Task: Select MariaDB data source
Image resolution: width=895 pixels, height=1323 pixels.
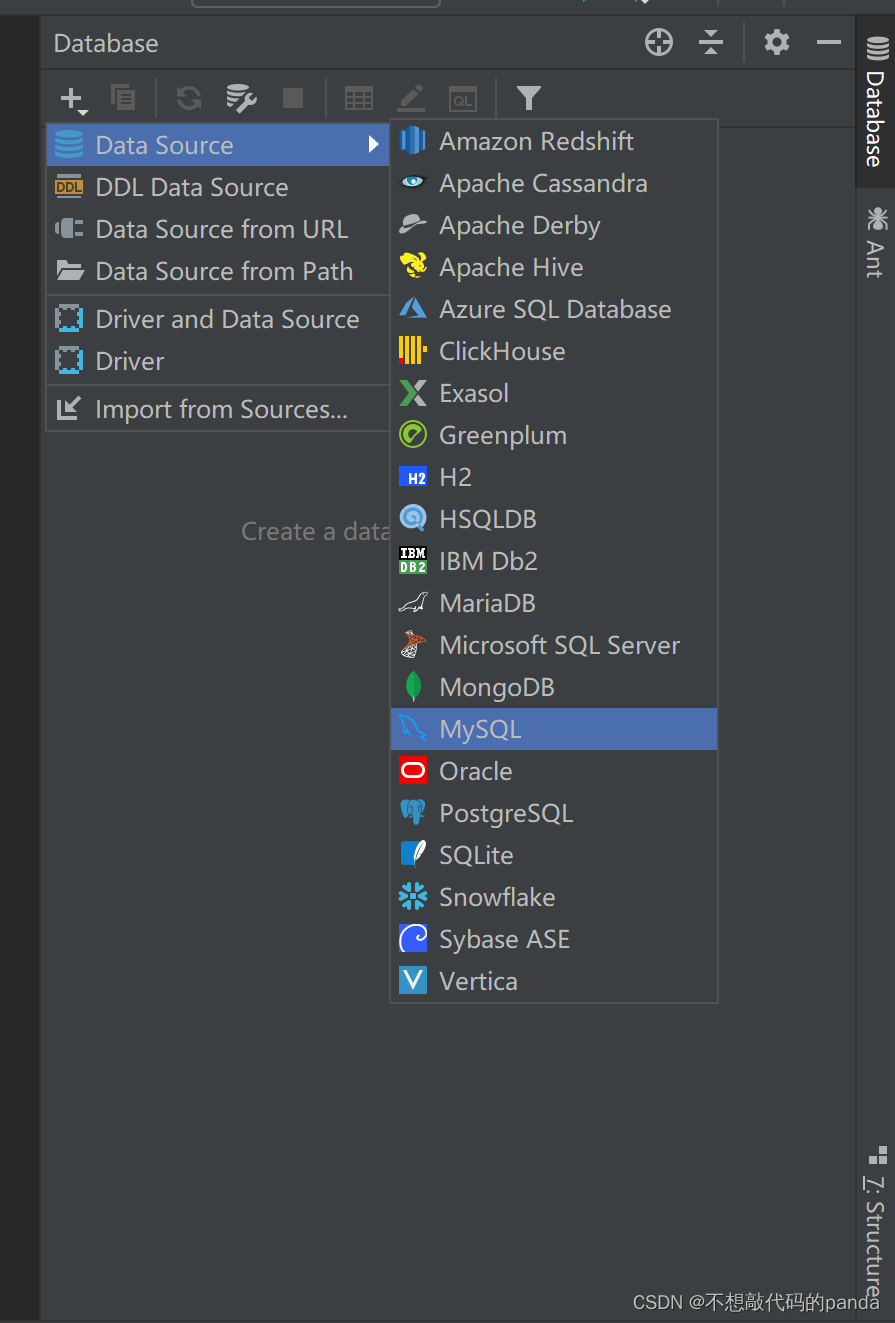Action: pyautogui.click(x=554, y=603)
